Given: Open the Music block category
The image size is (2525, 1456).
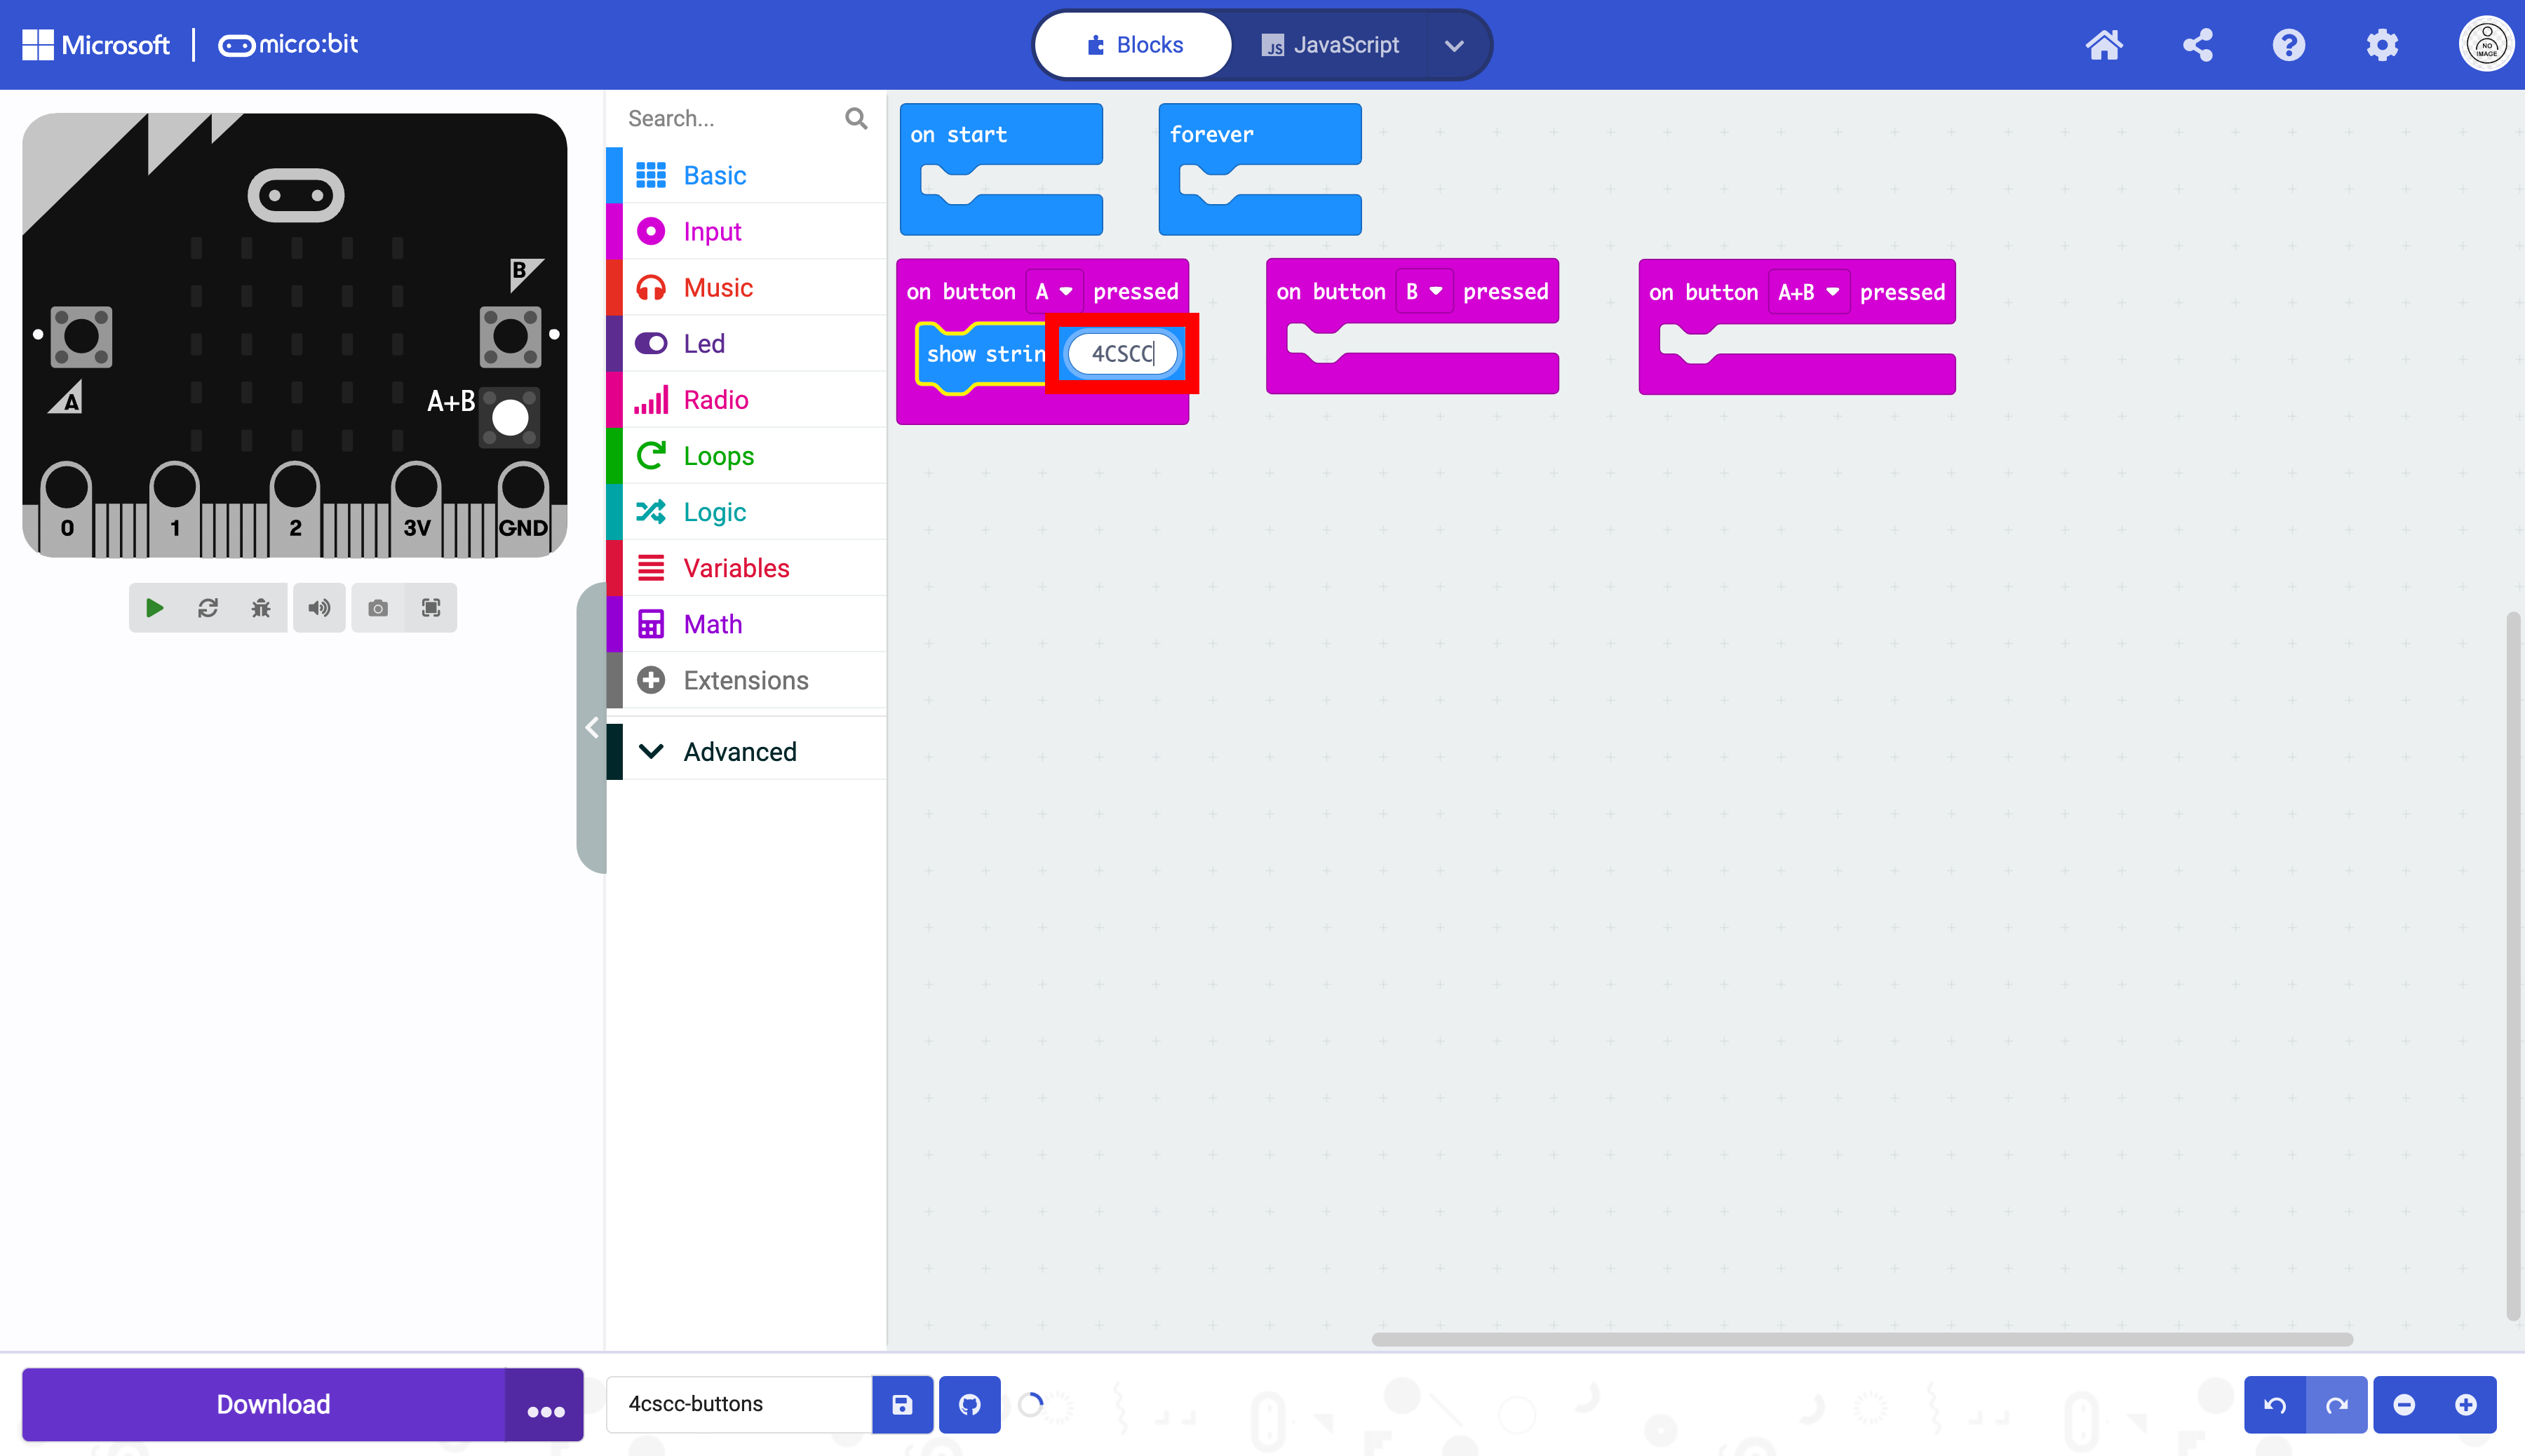Looking at the screenshot, I should coord(746,287).
